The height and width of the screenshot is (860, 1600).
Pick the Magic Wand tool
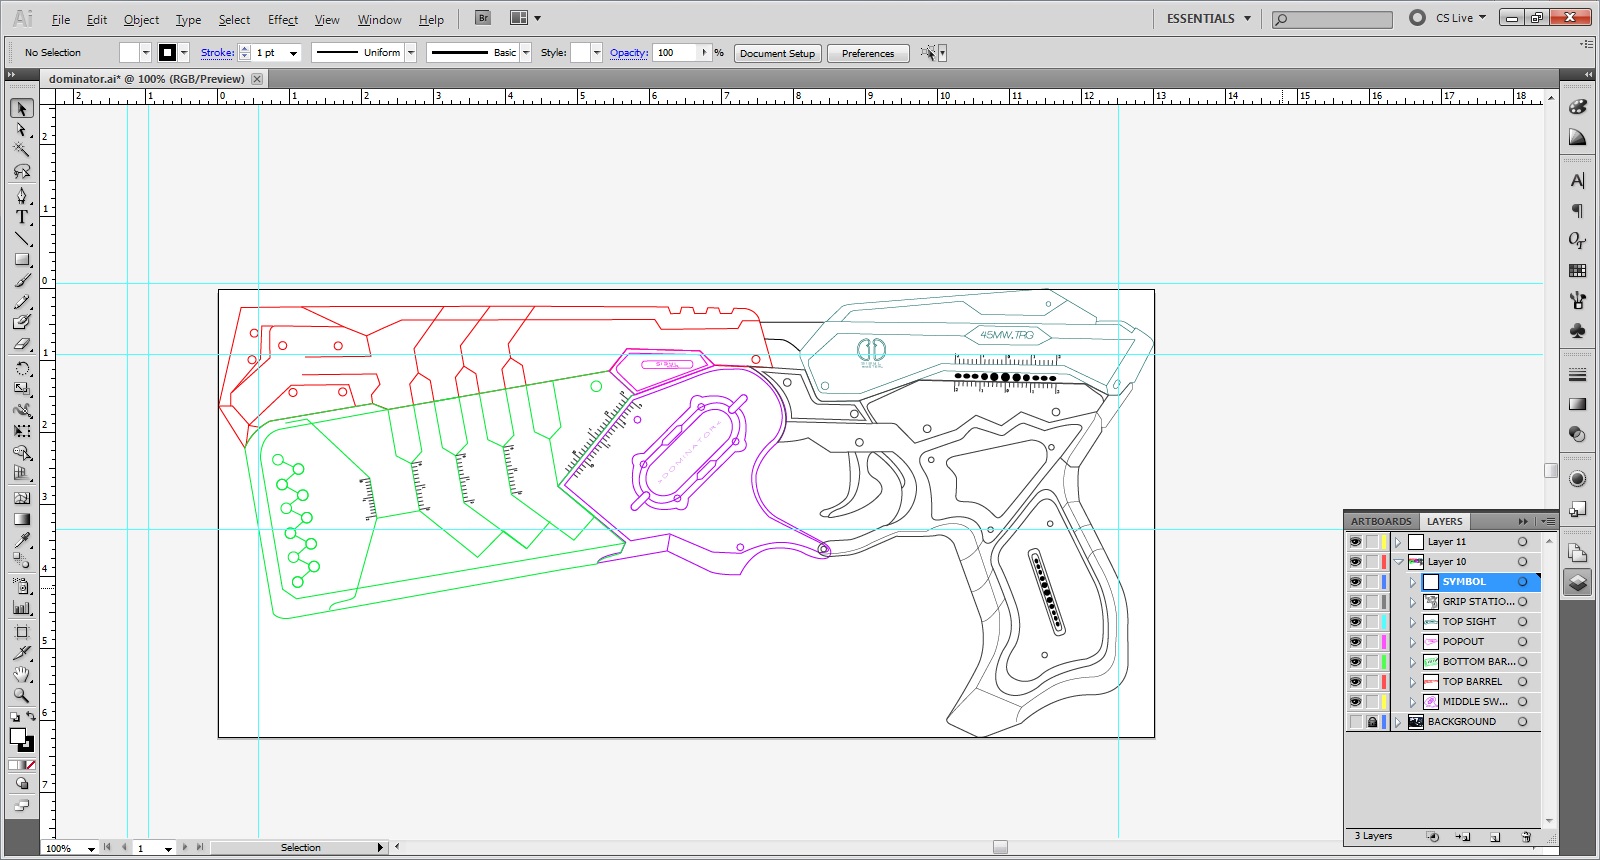21,150
